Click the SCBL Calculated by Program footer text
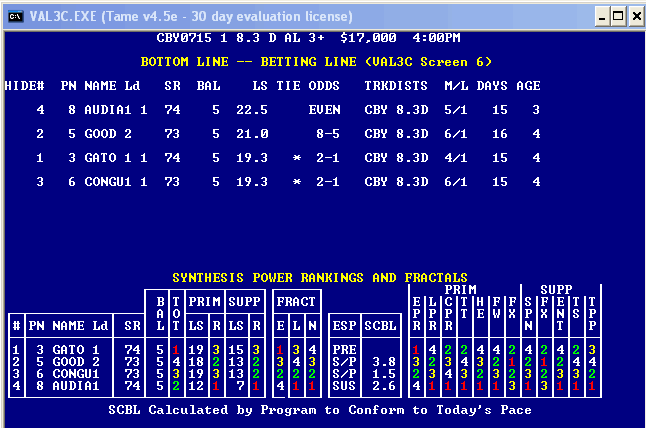 click(320, 410)
